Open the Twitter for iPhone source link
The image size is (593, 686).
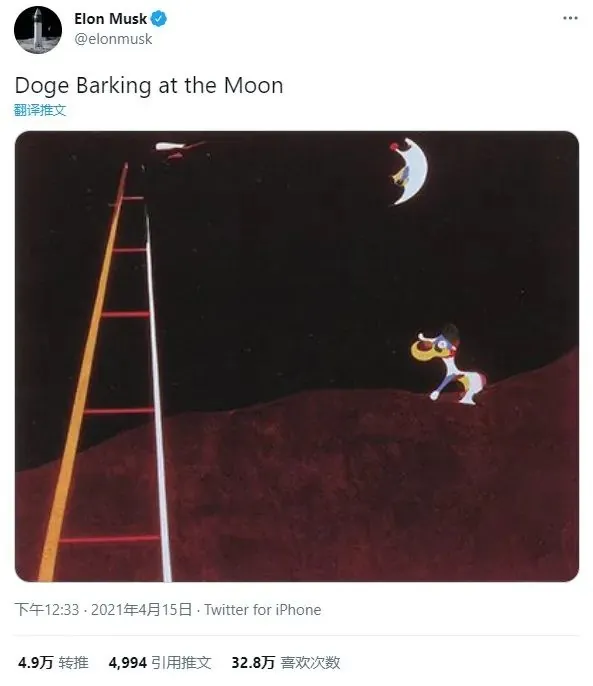tap(263, 609)
